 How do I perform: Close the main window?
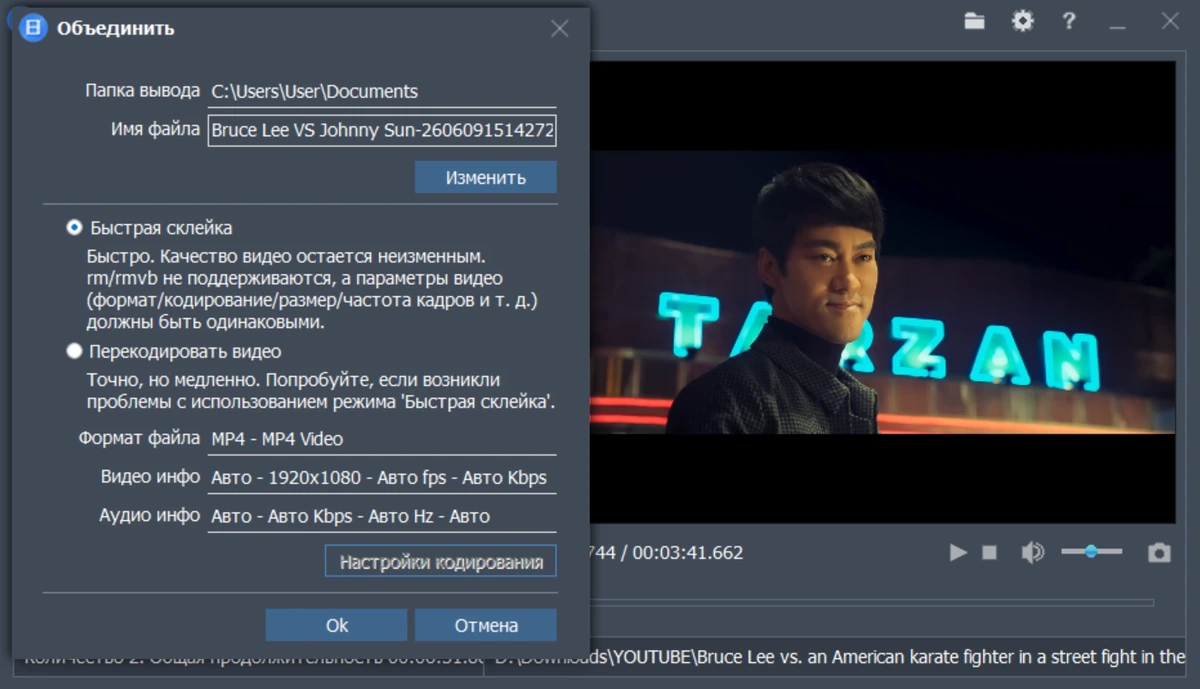1170,21
